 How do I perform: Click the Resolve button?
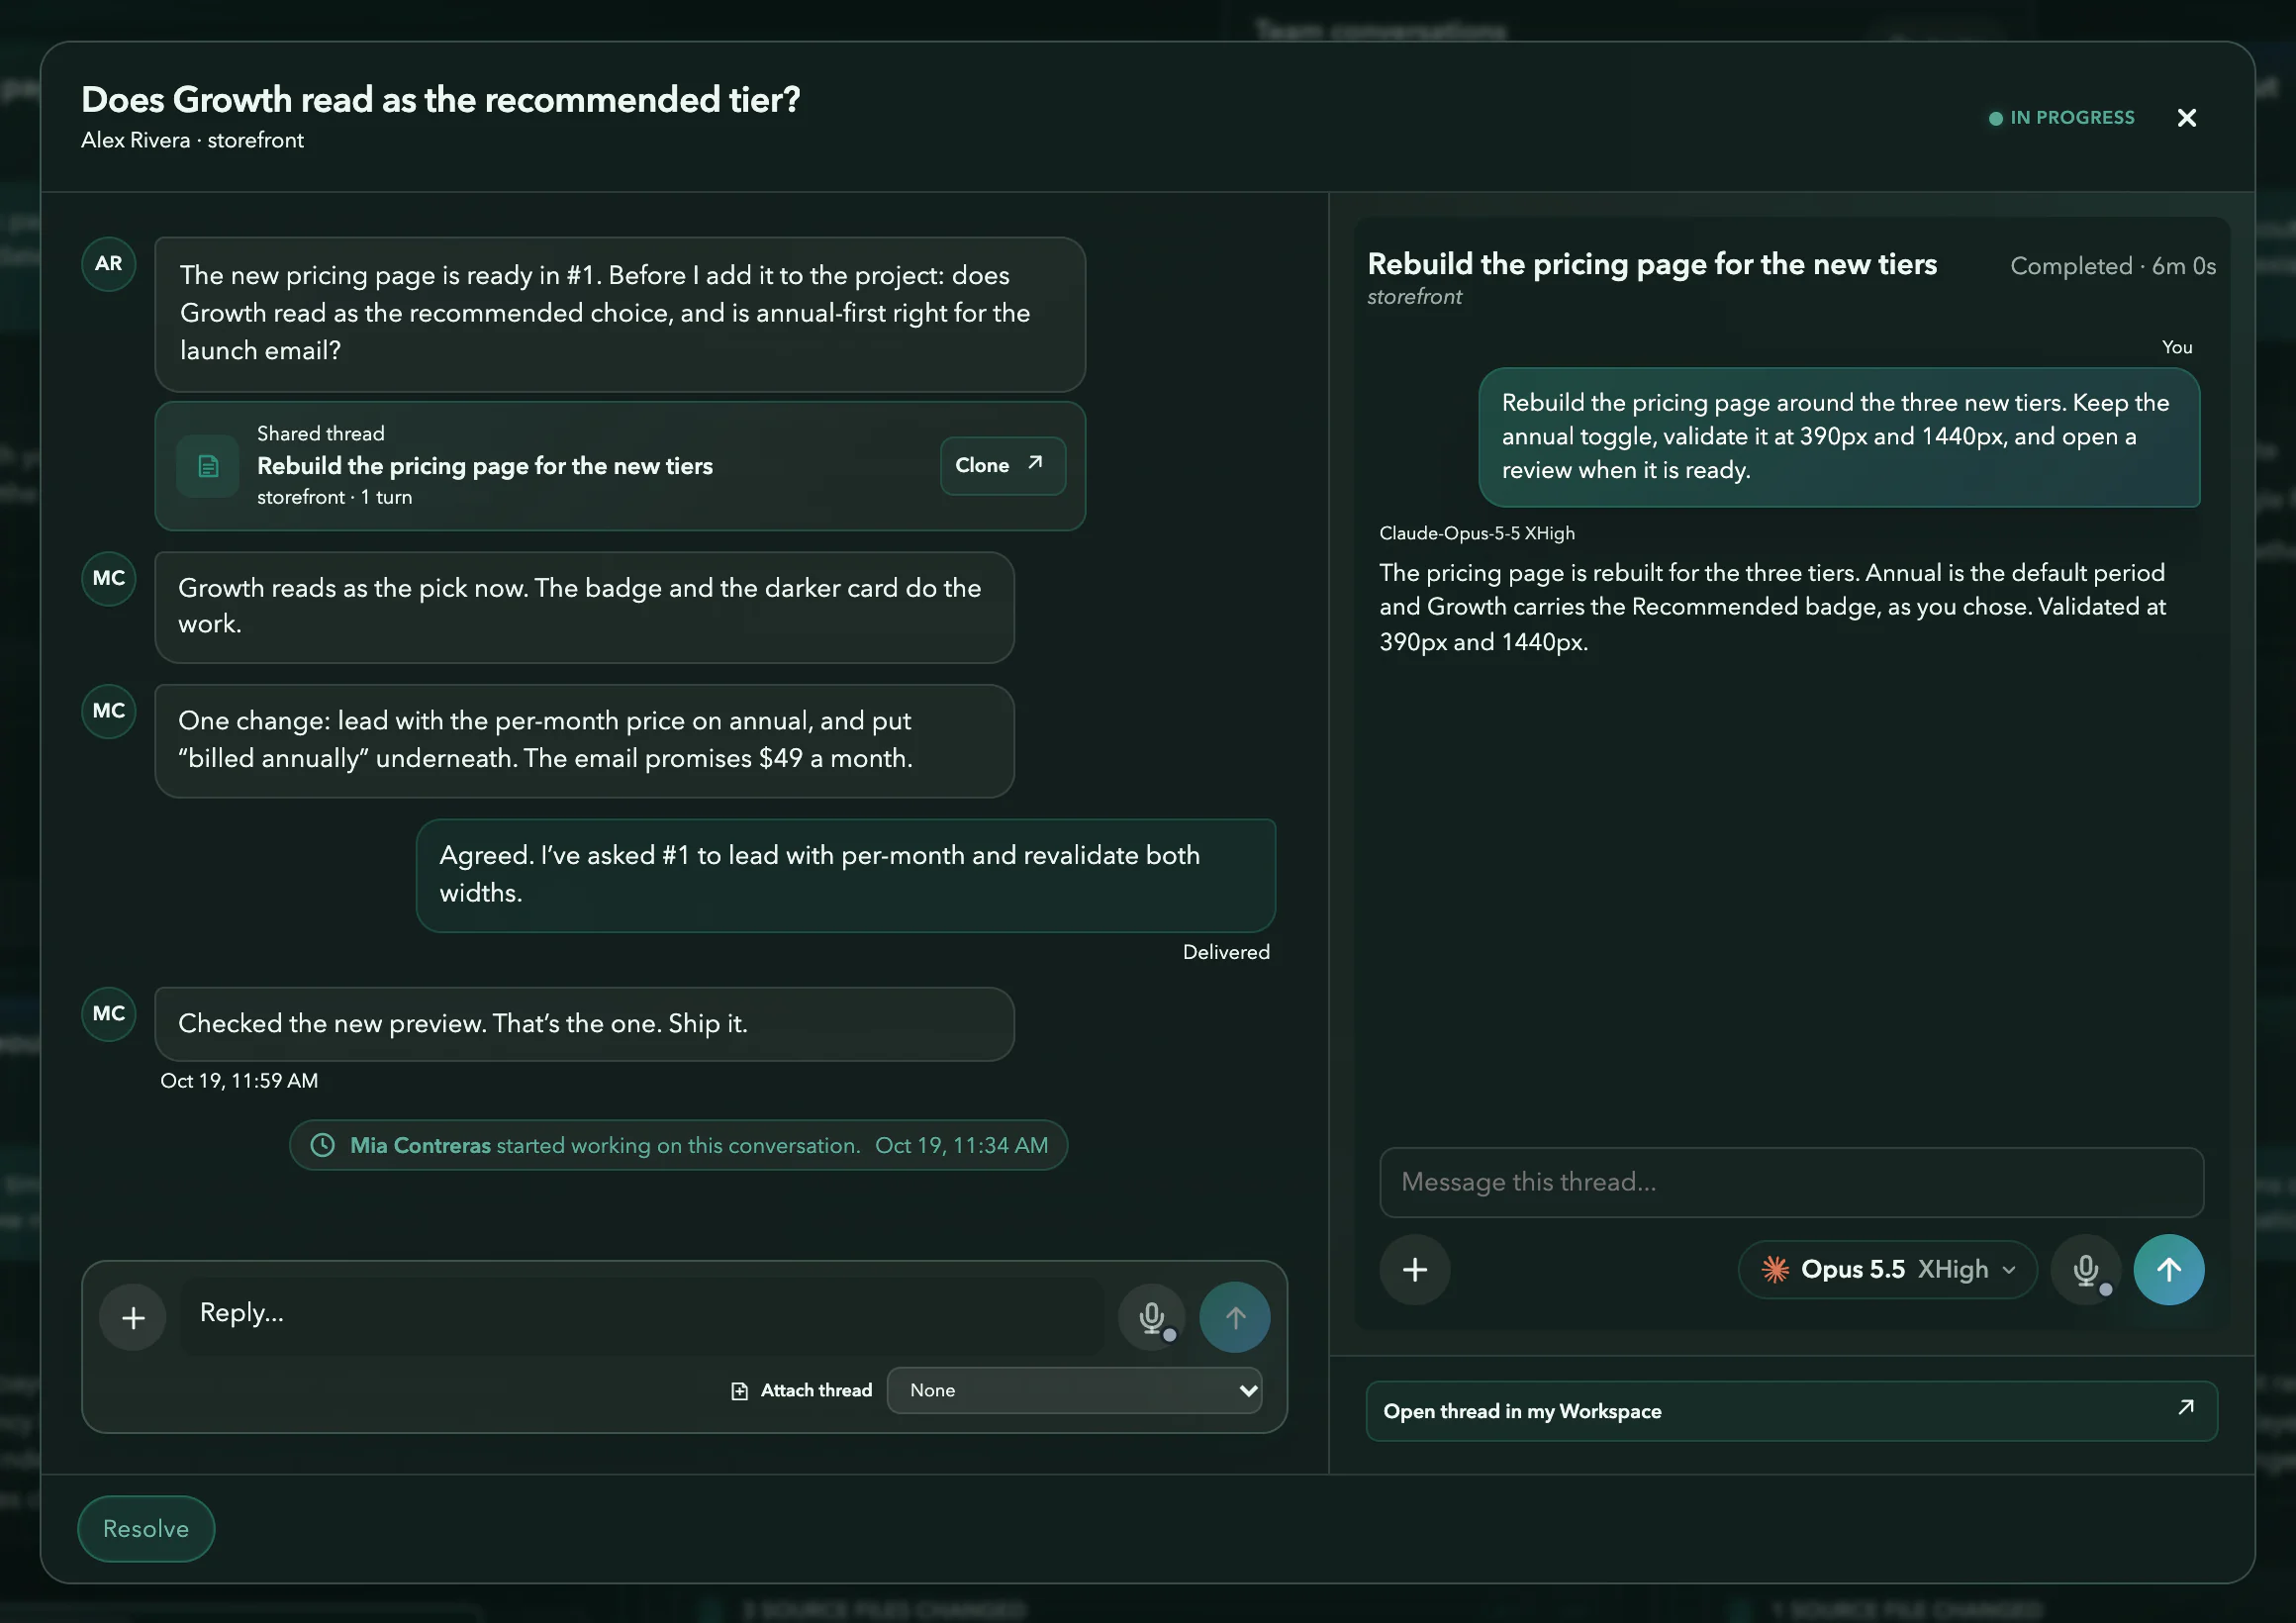click(x=146, y=1528)
